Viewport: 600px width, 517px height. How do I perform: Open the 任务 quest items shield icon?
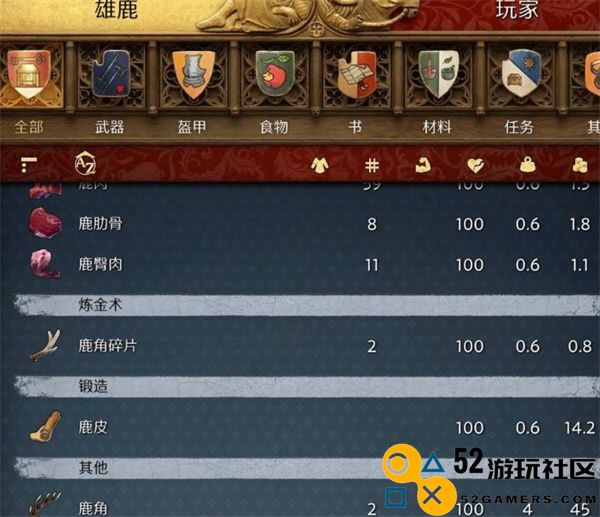(521, 73)
